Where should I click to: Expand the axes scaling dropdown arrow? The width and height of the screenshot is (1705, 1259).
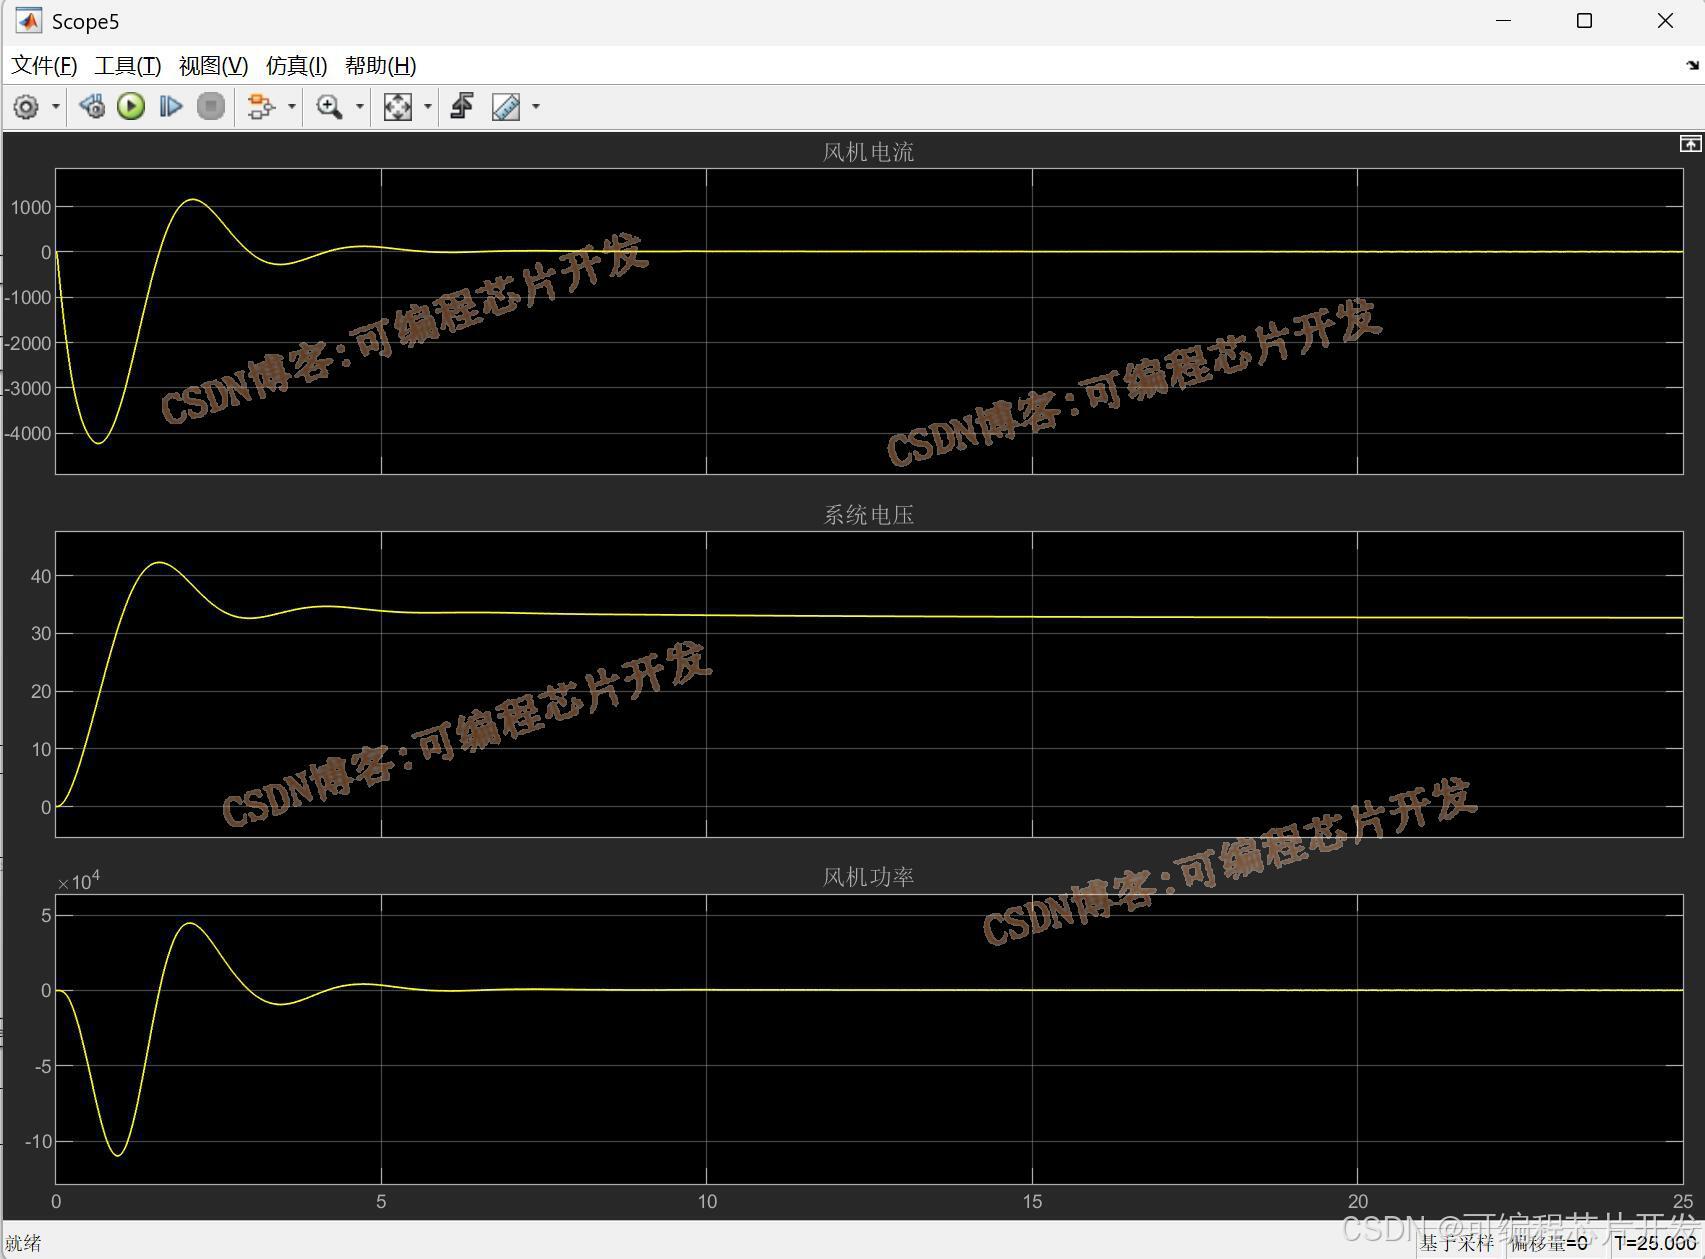tap(428, 107)
